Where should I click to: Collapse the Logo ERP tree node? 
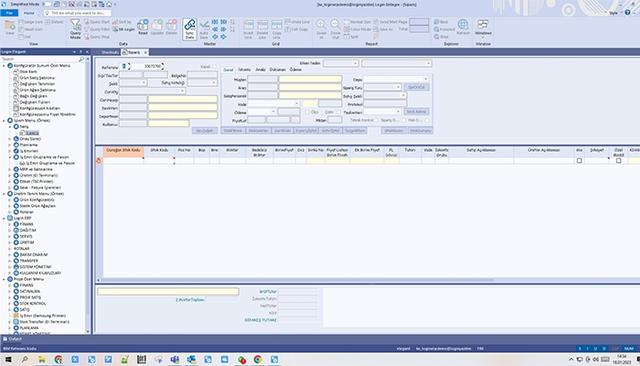(x=4, y=218)
